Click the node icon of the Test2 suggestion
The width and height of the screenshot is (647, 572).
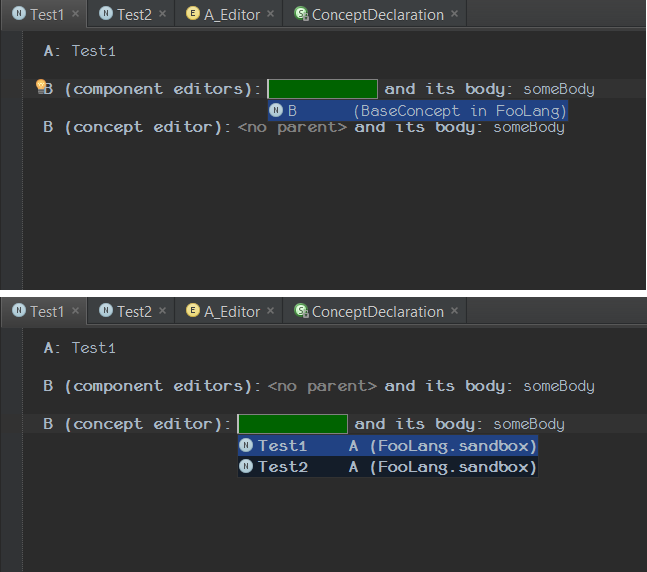pyautogui.click(x=246, y=467)
